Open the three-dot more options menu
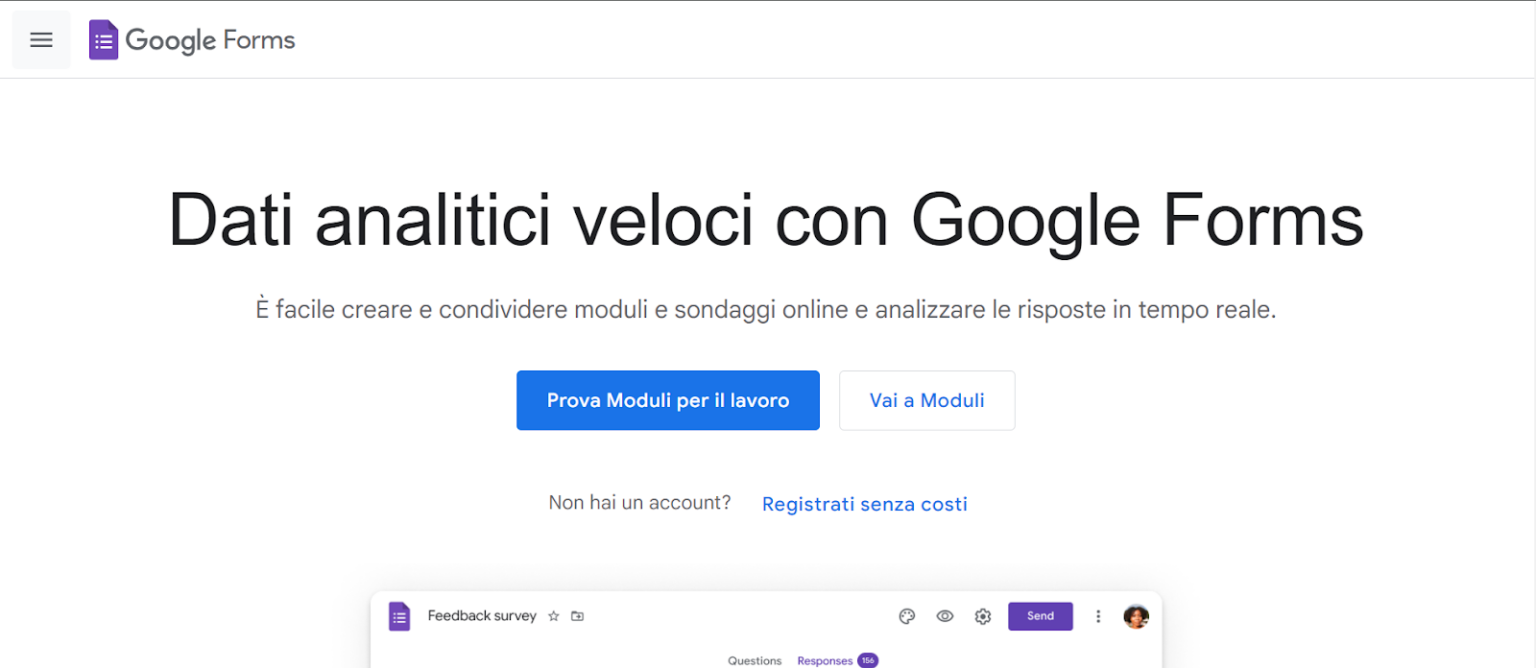1536x668 pixels. 1097,616
